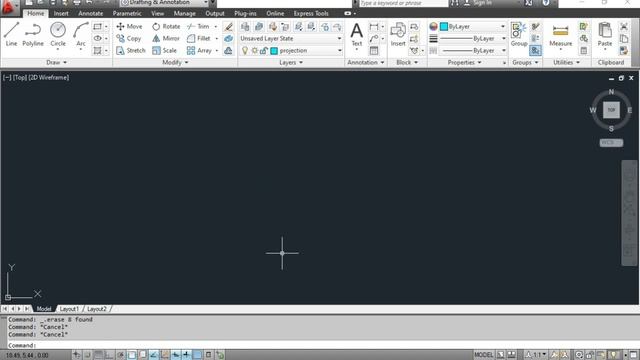The width and height of the screenshot is (640, 360).
Task: Click the annotation scale 1:1 button
Action: [x=536, y=355]
